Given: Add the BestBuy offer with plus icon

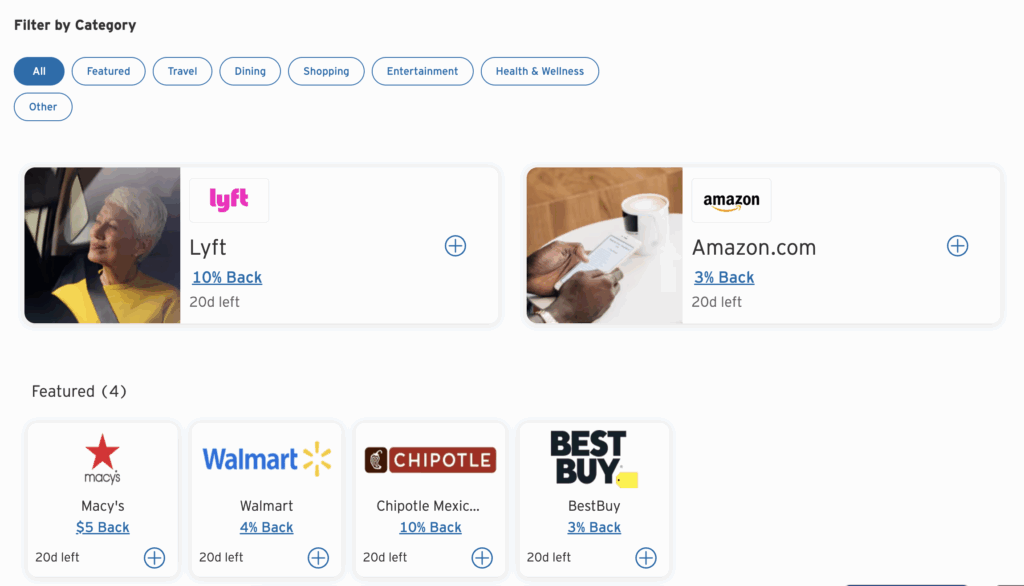Looking at the screenshot, I should [x=646, y=558].
